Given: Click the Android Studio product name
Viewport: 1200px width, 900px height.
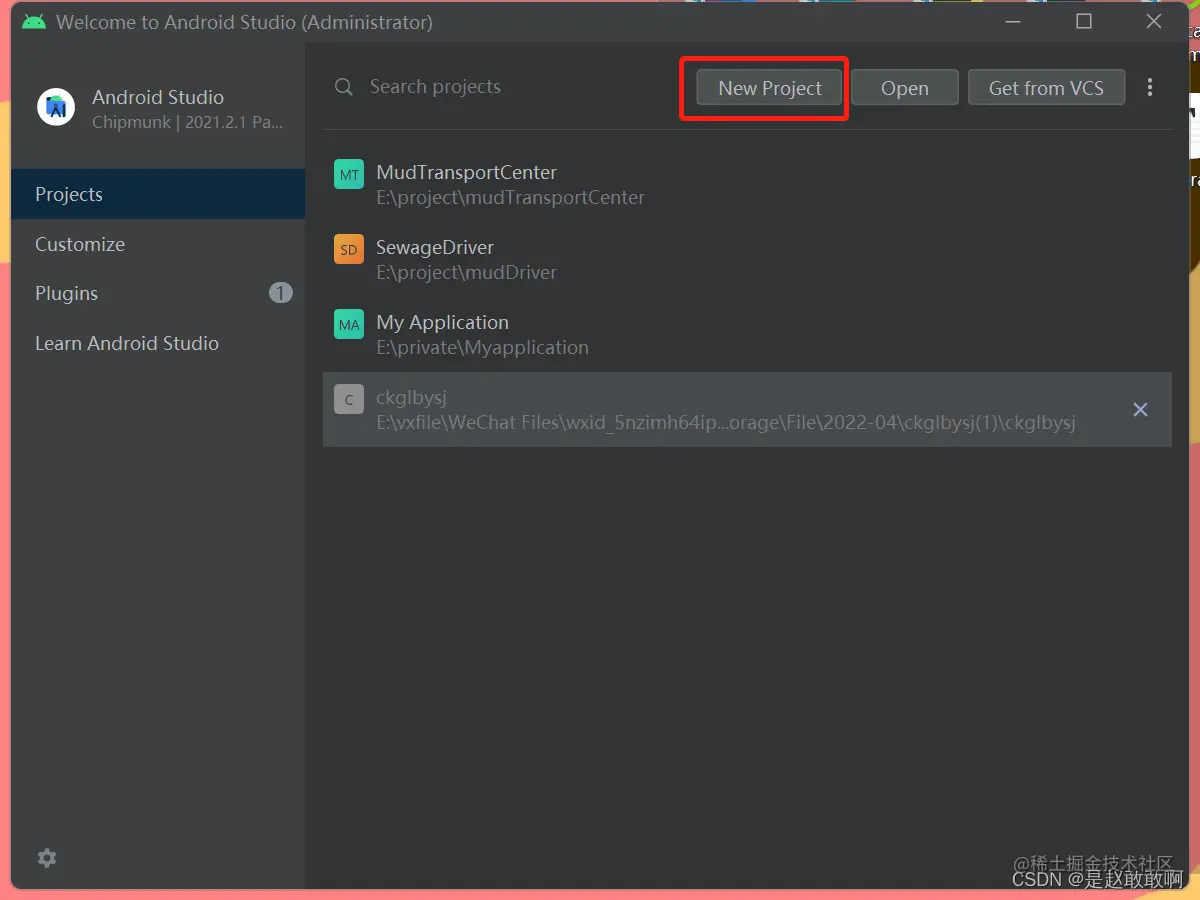Looking at the screenshot, I should tap(158, 97).
